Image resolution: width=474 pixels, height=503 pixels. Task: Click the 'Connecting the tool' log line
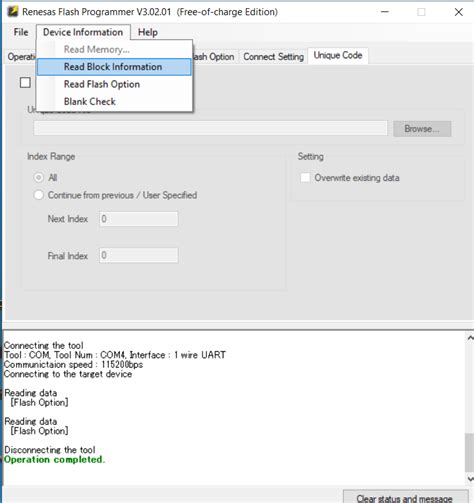pyautogui.click(x=44, y=345)
